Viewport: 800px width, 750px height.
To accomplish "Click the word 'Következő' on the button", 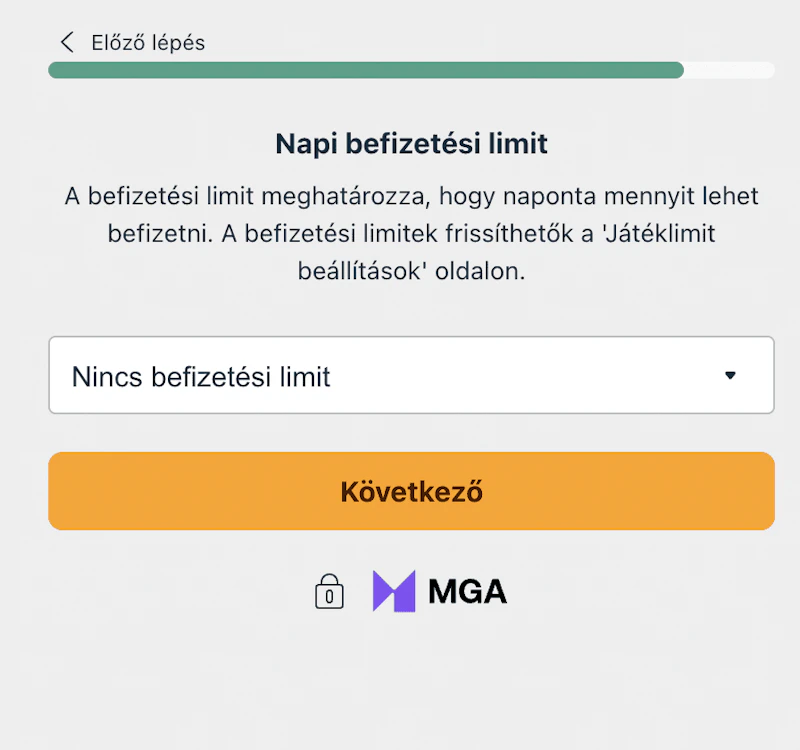I will coord(411,492).
